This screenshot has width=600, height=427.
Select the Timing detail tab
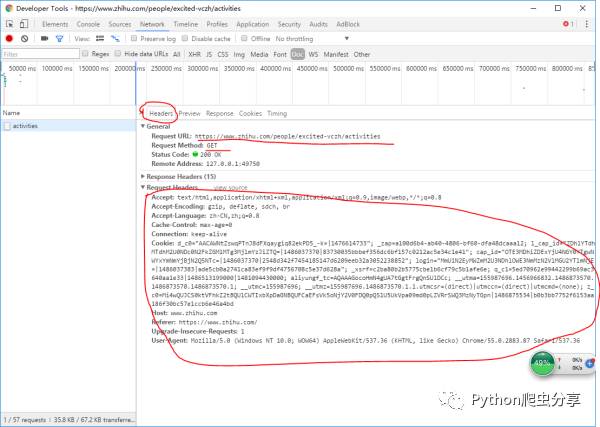[x=277, y=113]
